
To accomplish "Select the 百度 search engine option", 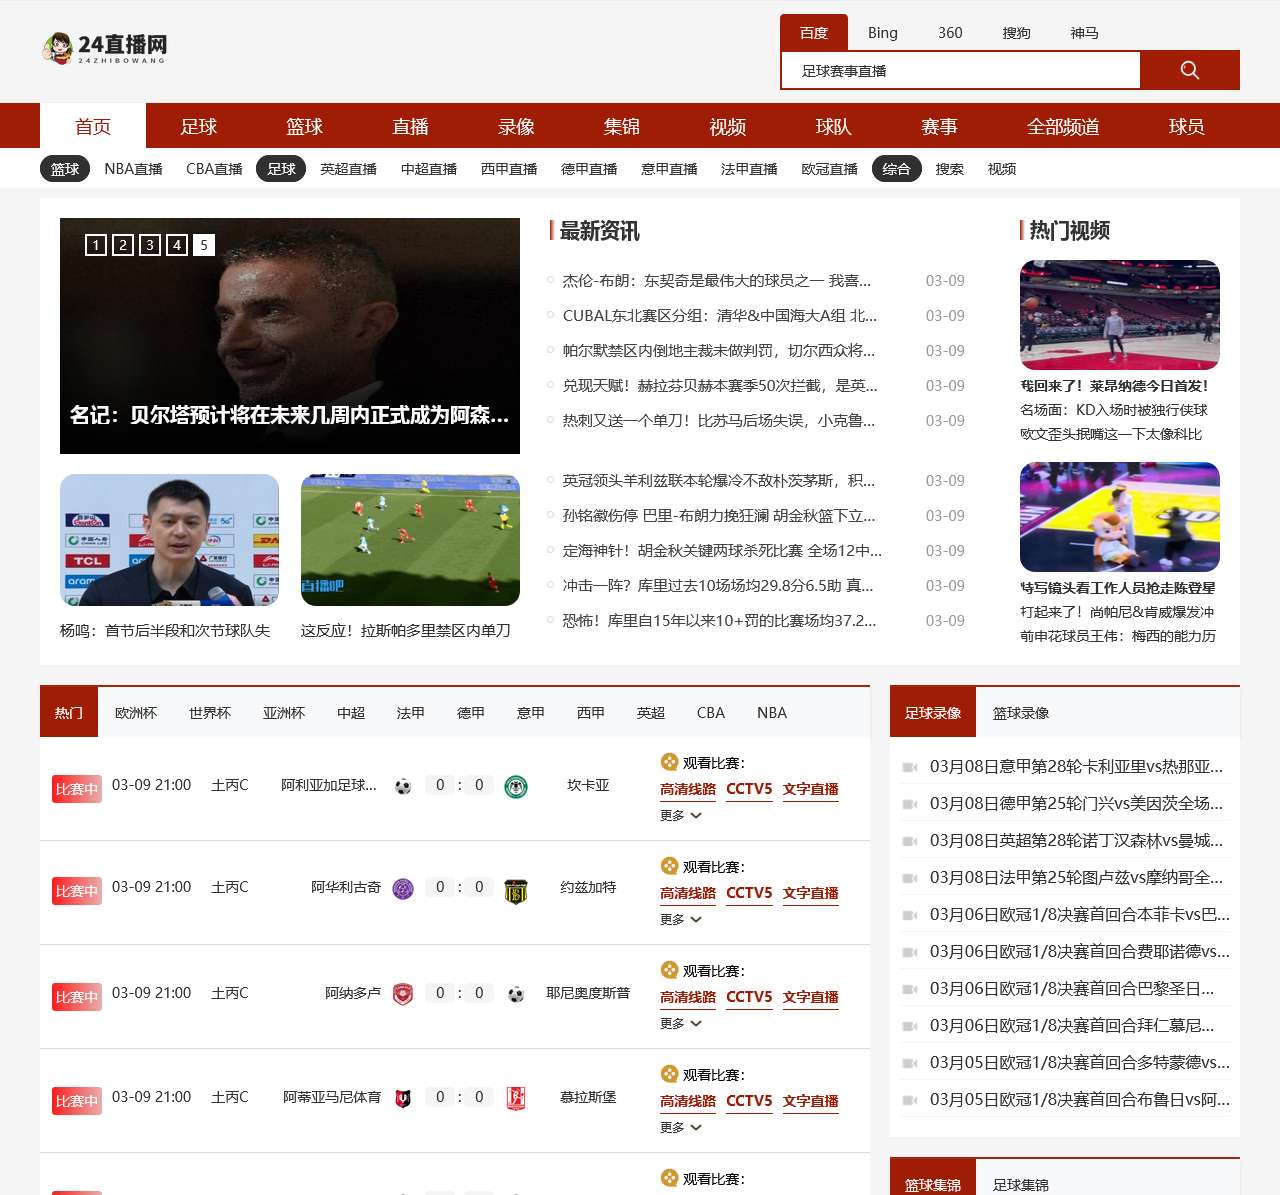I will [x=814, y=33].
